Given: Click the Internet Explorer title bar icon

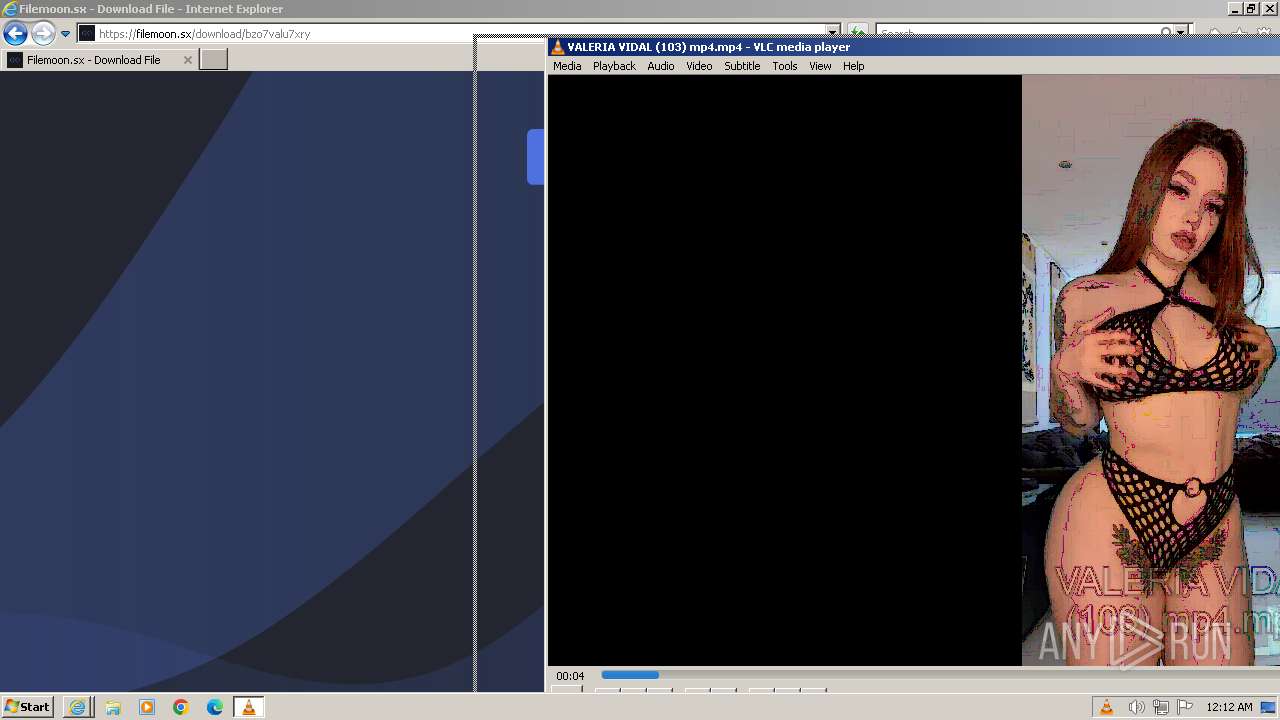Looking at the screenshot, I should 10,9.
